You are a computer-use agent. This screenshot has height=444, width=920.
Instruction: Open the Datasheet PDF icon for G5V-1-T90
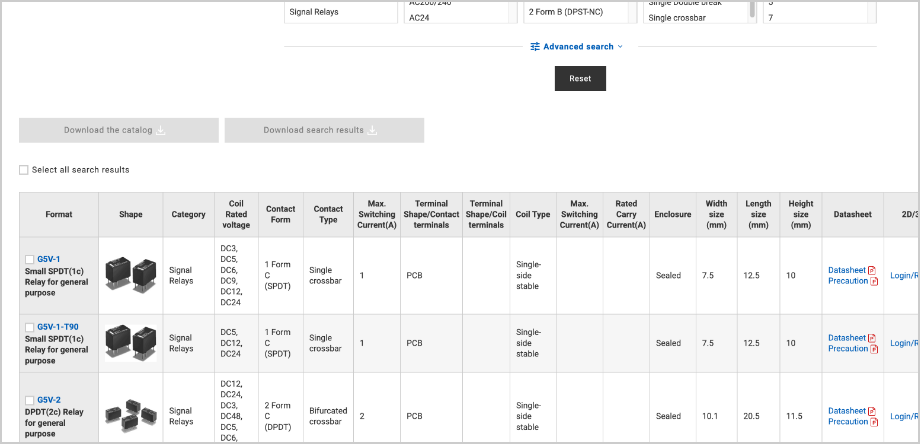coord(872,339)
